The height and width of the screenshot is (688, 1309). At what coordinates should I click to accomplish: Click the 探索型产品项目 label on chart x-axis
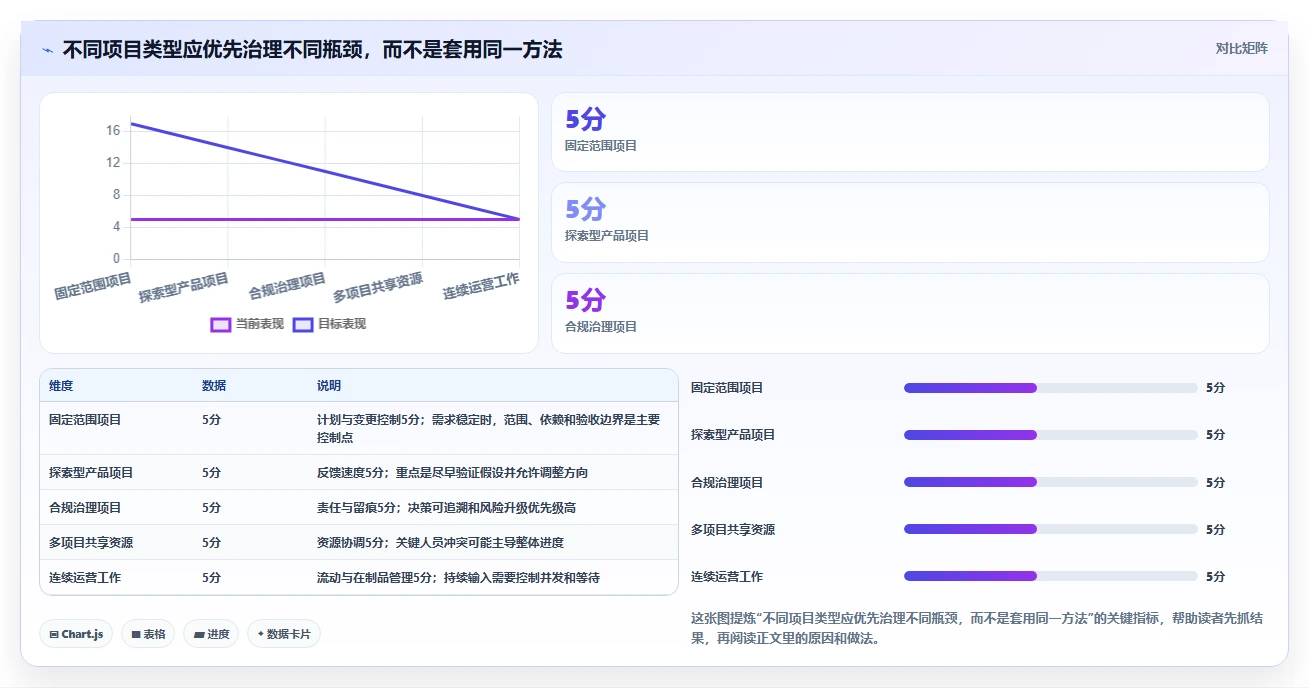(x=184, y=287)
